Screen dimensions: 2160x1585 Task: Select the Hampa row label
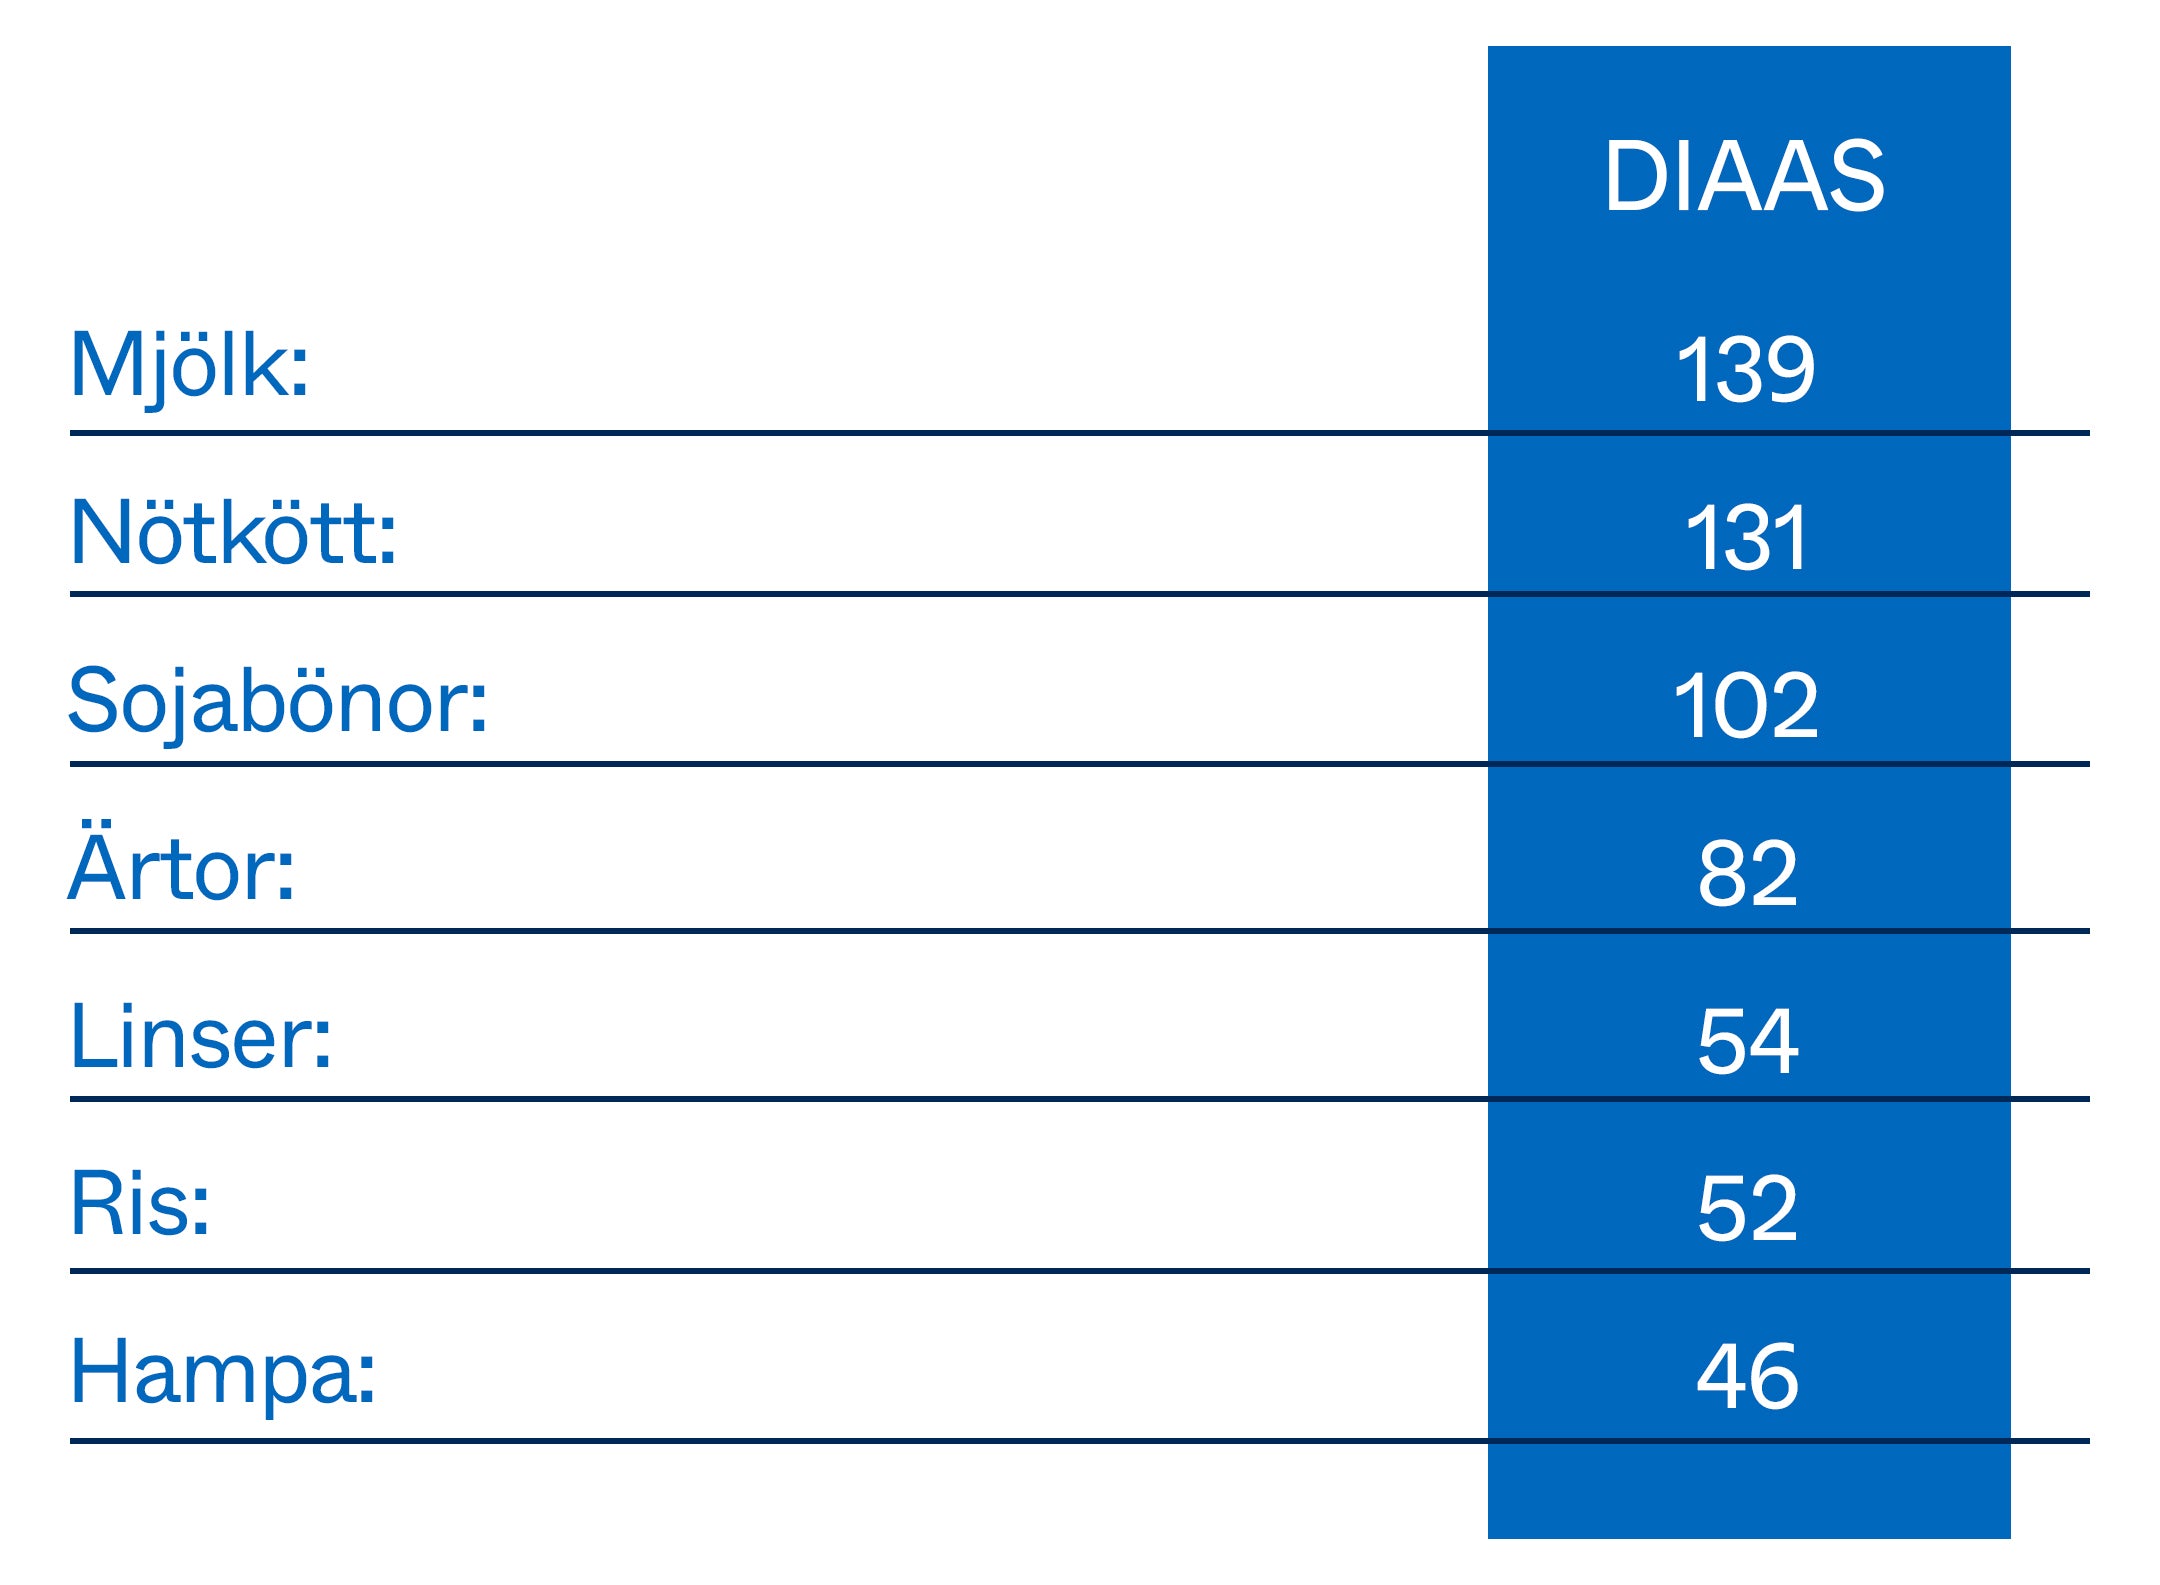coord(222,1372)
